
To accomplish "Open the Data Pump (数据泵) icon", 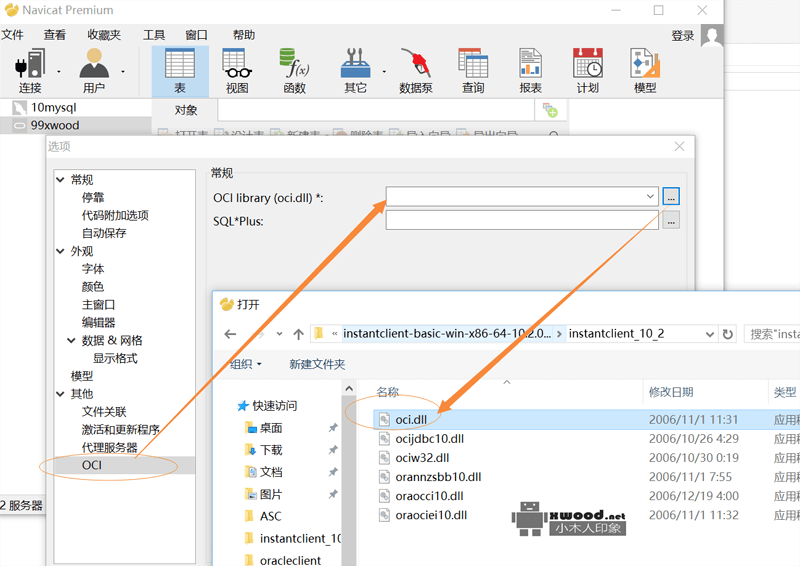I will [416, 71].
